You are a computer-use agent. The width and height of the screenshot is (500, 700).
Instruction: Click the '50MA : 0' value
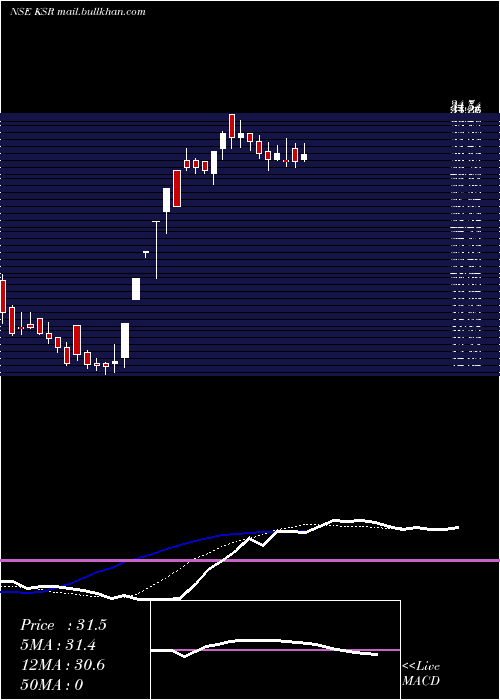click(52, 685)
